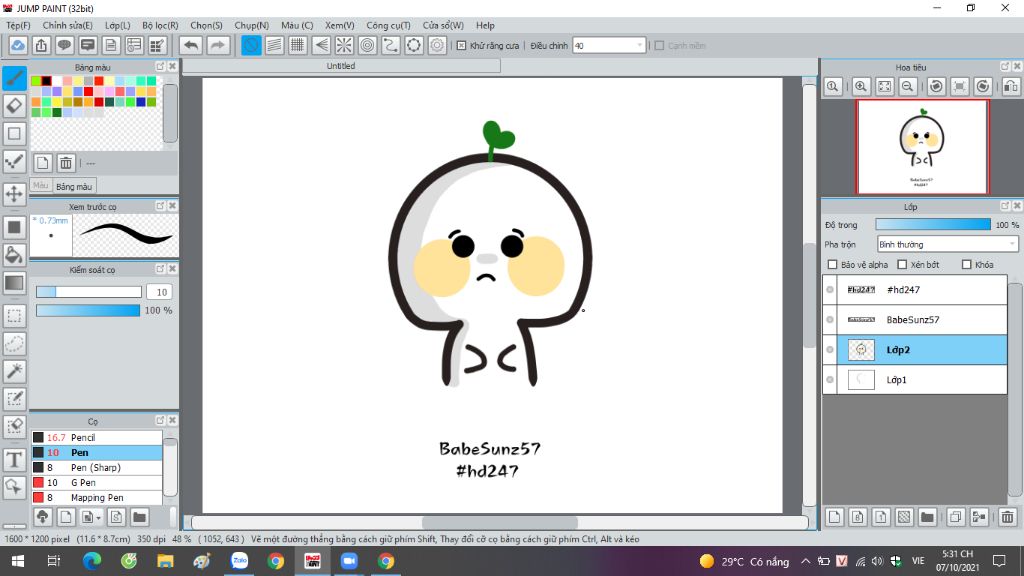This screenshot has width=1024, height=576.
Task: Toggle visibility of the #hd247 layer
Action: click(830, 289)
